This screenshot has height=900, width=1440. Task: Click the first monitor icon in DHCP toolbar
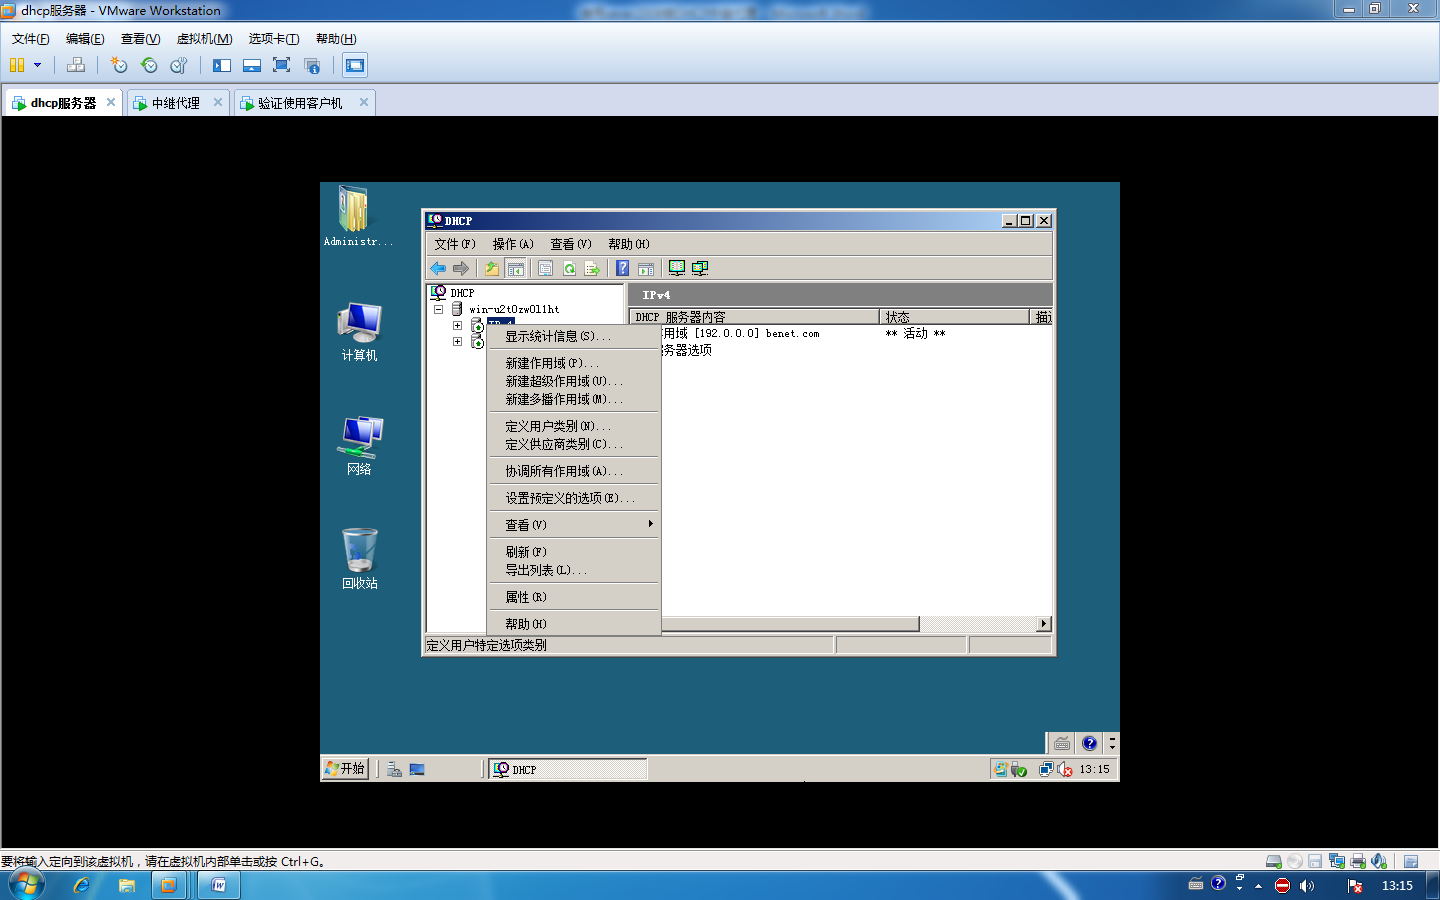click(x=677, y=268)
